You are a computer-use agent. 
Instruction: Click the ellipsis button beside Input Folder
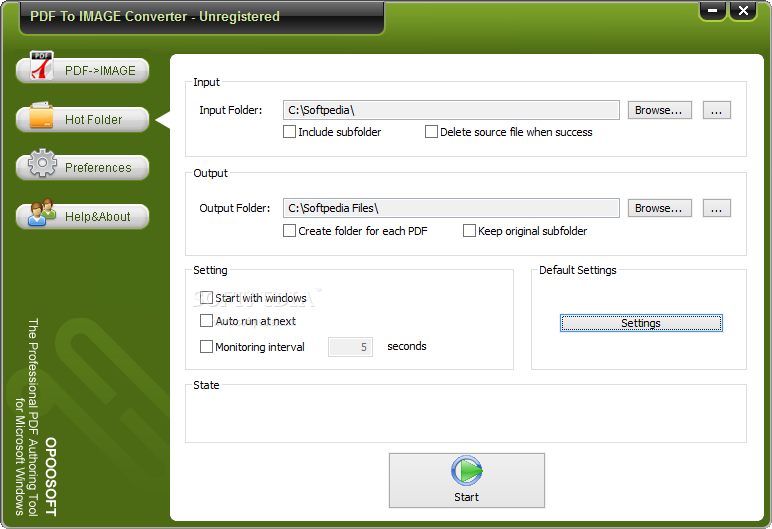(716, 110)
